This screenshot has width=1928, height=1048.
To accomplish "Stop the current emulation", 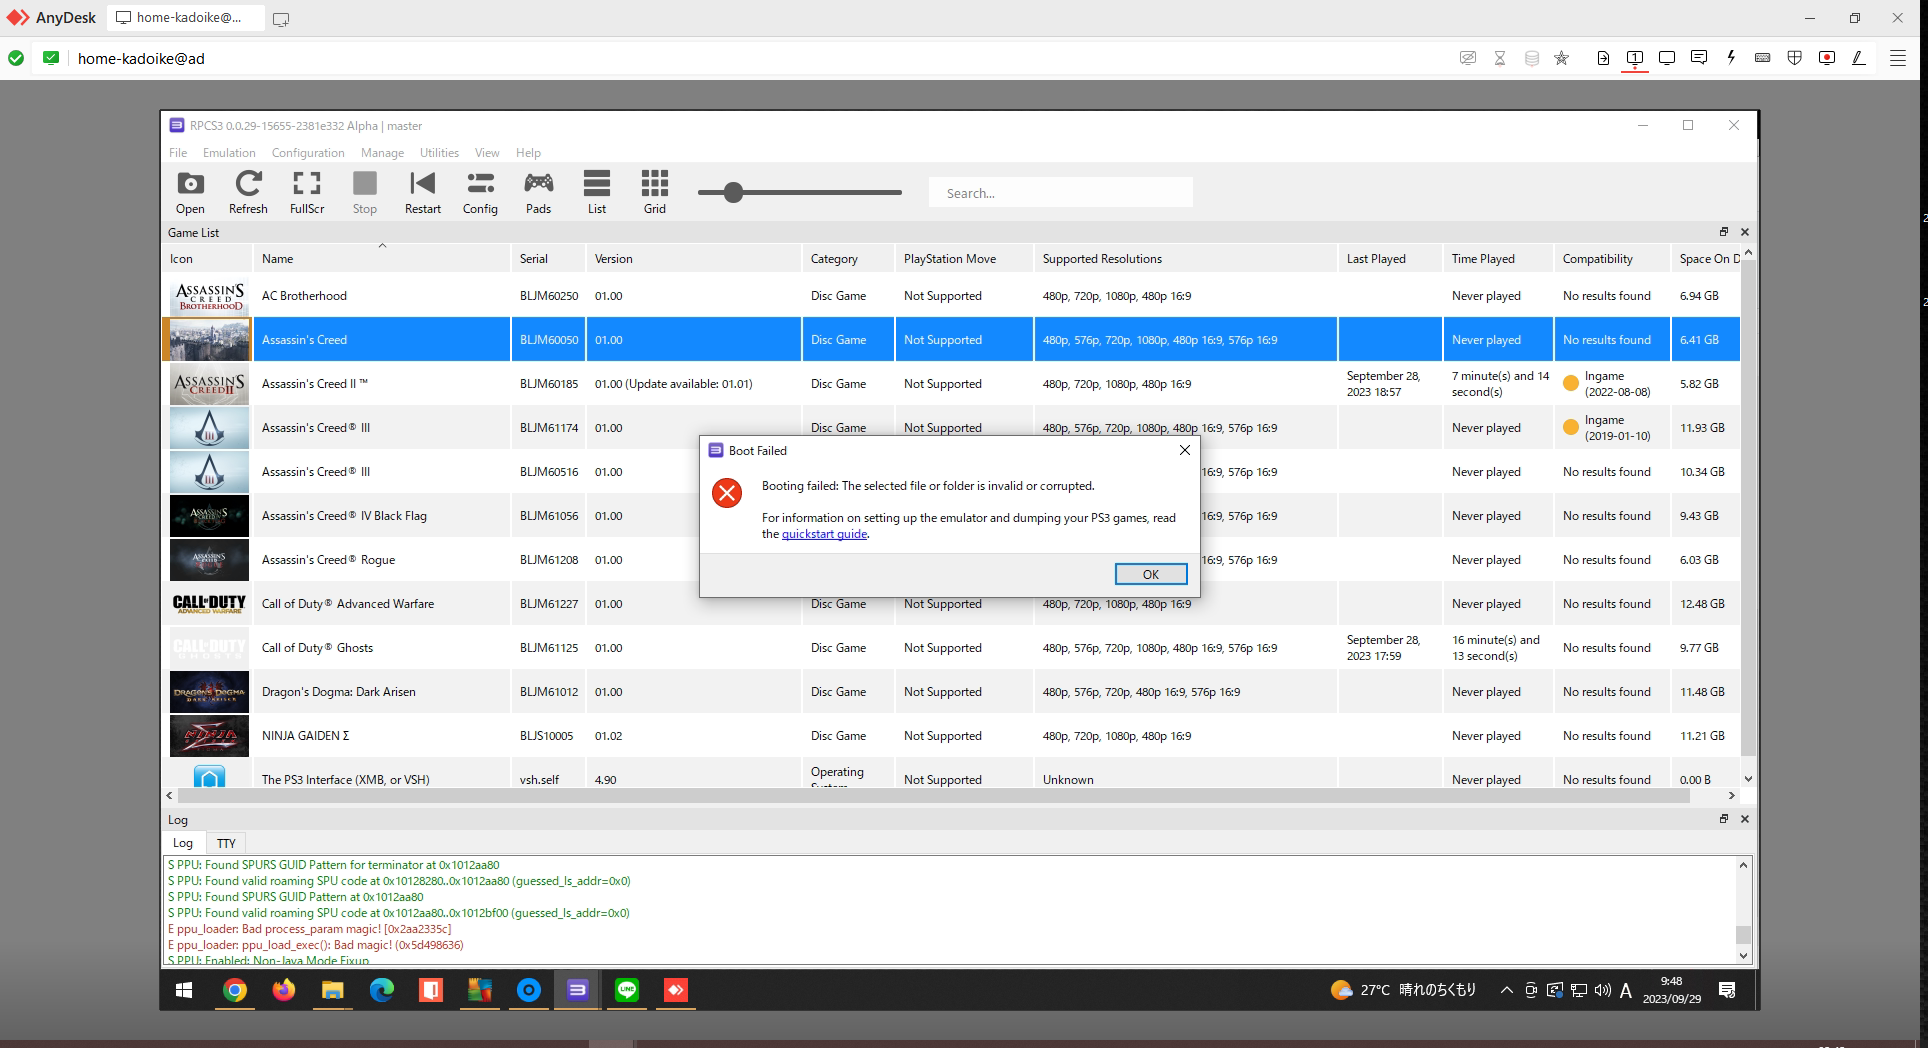I will 364,192.
